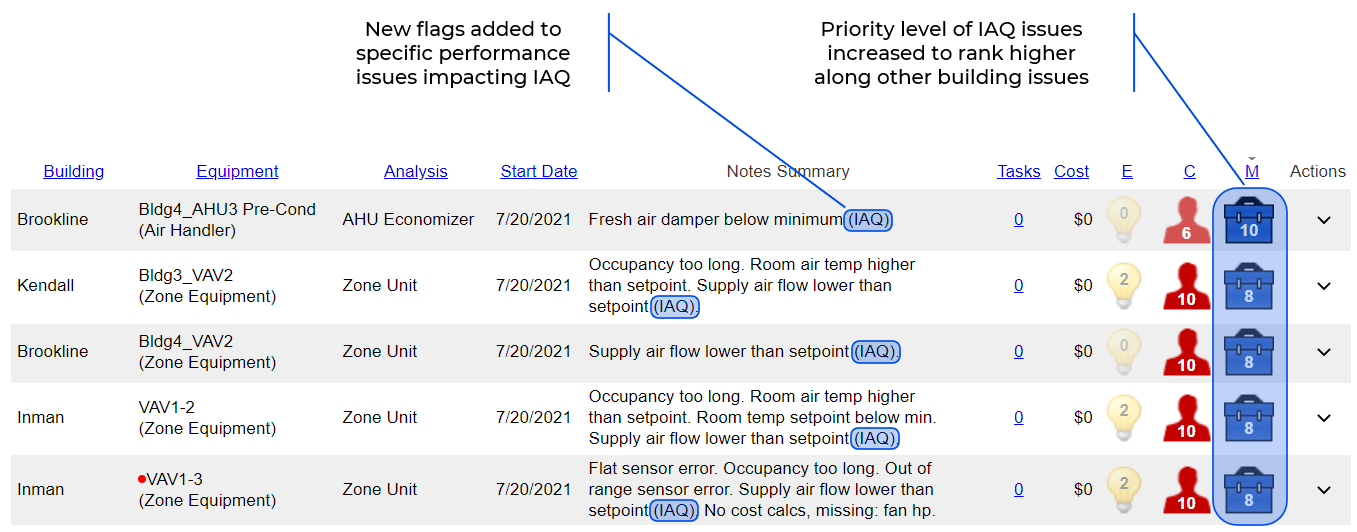Open the tasks count link for Brookline Bldg4_VAV2
Screen dimensions: 1357x532
tap(1018, 352)
